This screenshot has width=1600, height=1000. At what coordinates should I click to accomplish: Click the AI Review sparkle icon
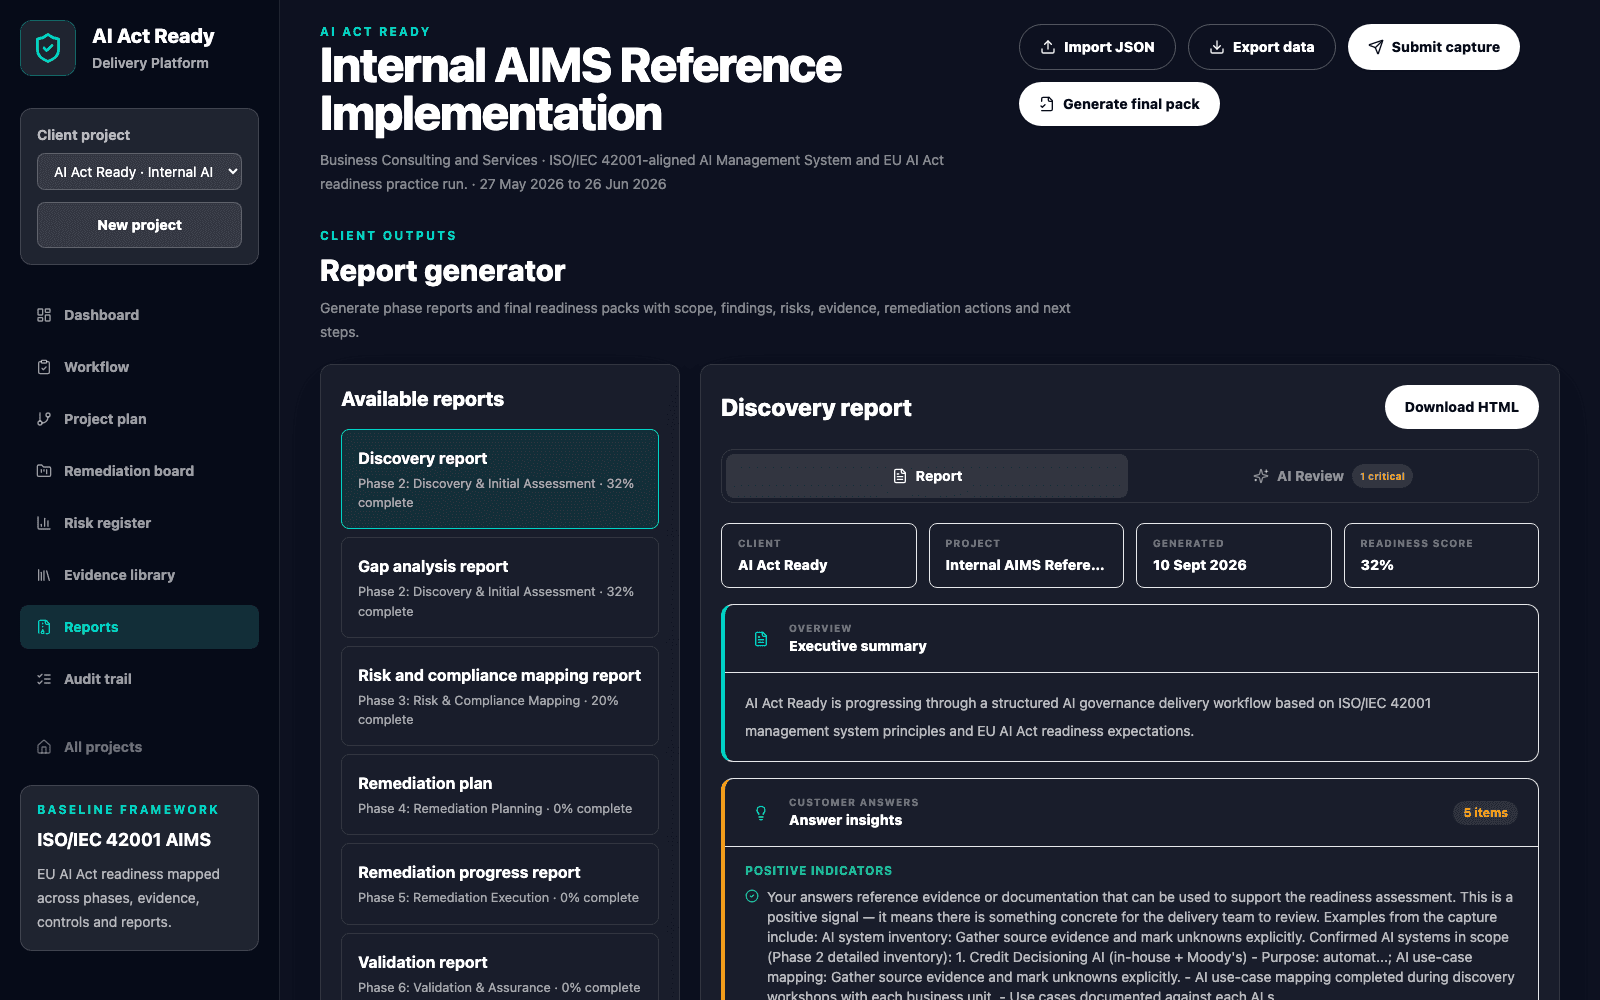1261,476
